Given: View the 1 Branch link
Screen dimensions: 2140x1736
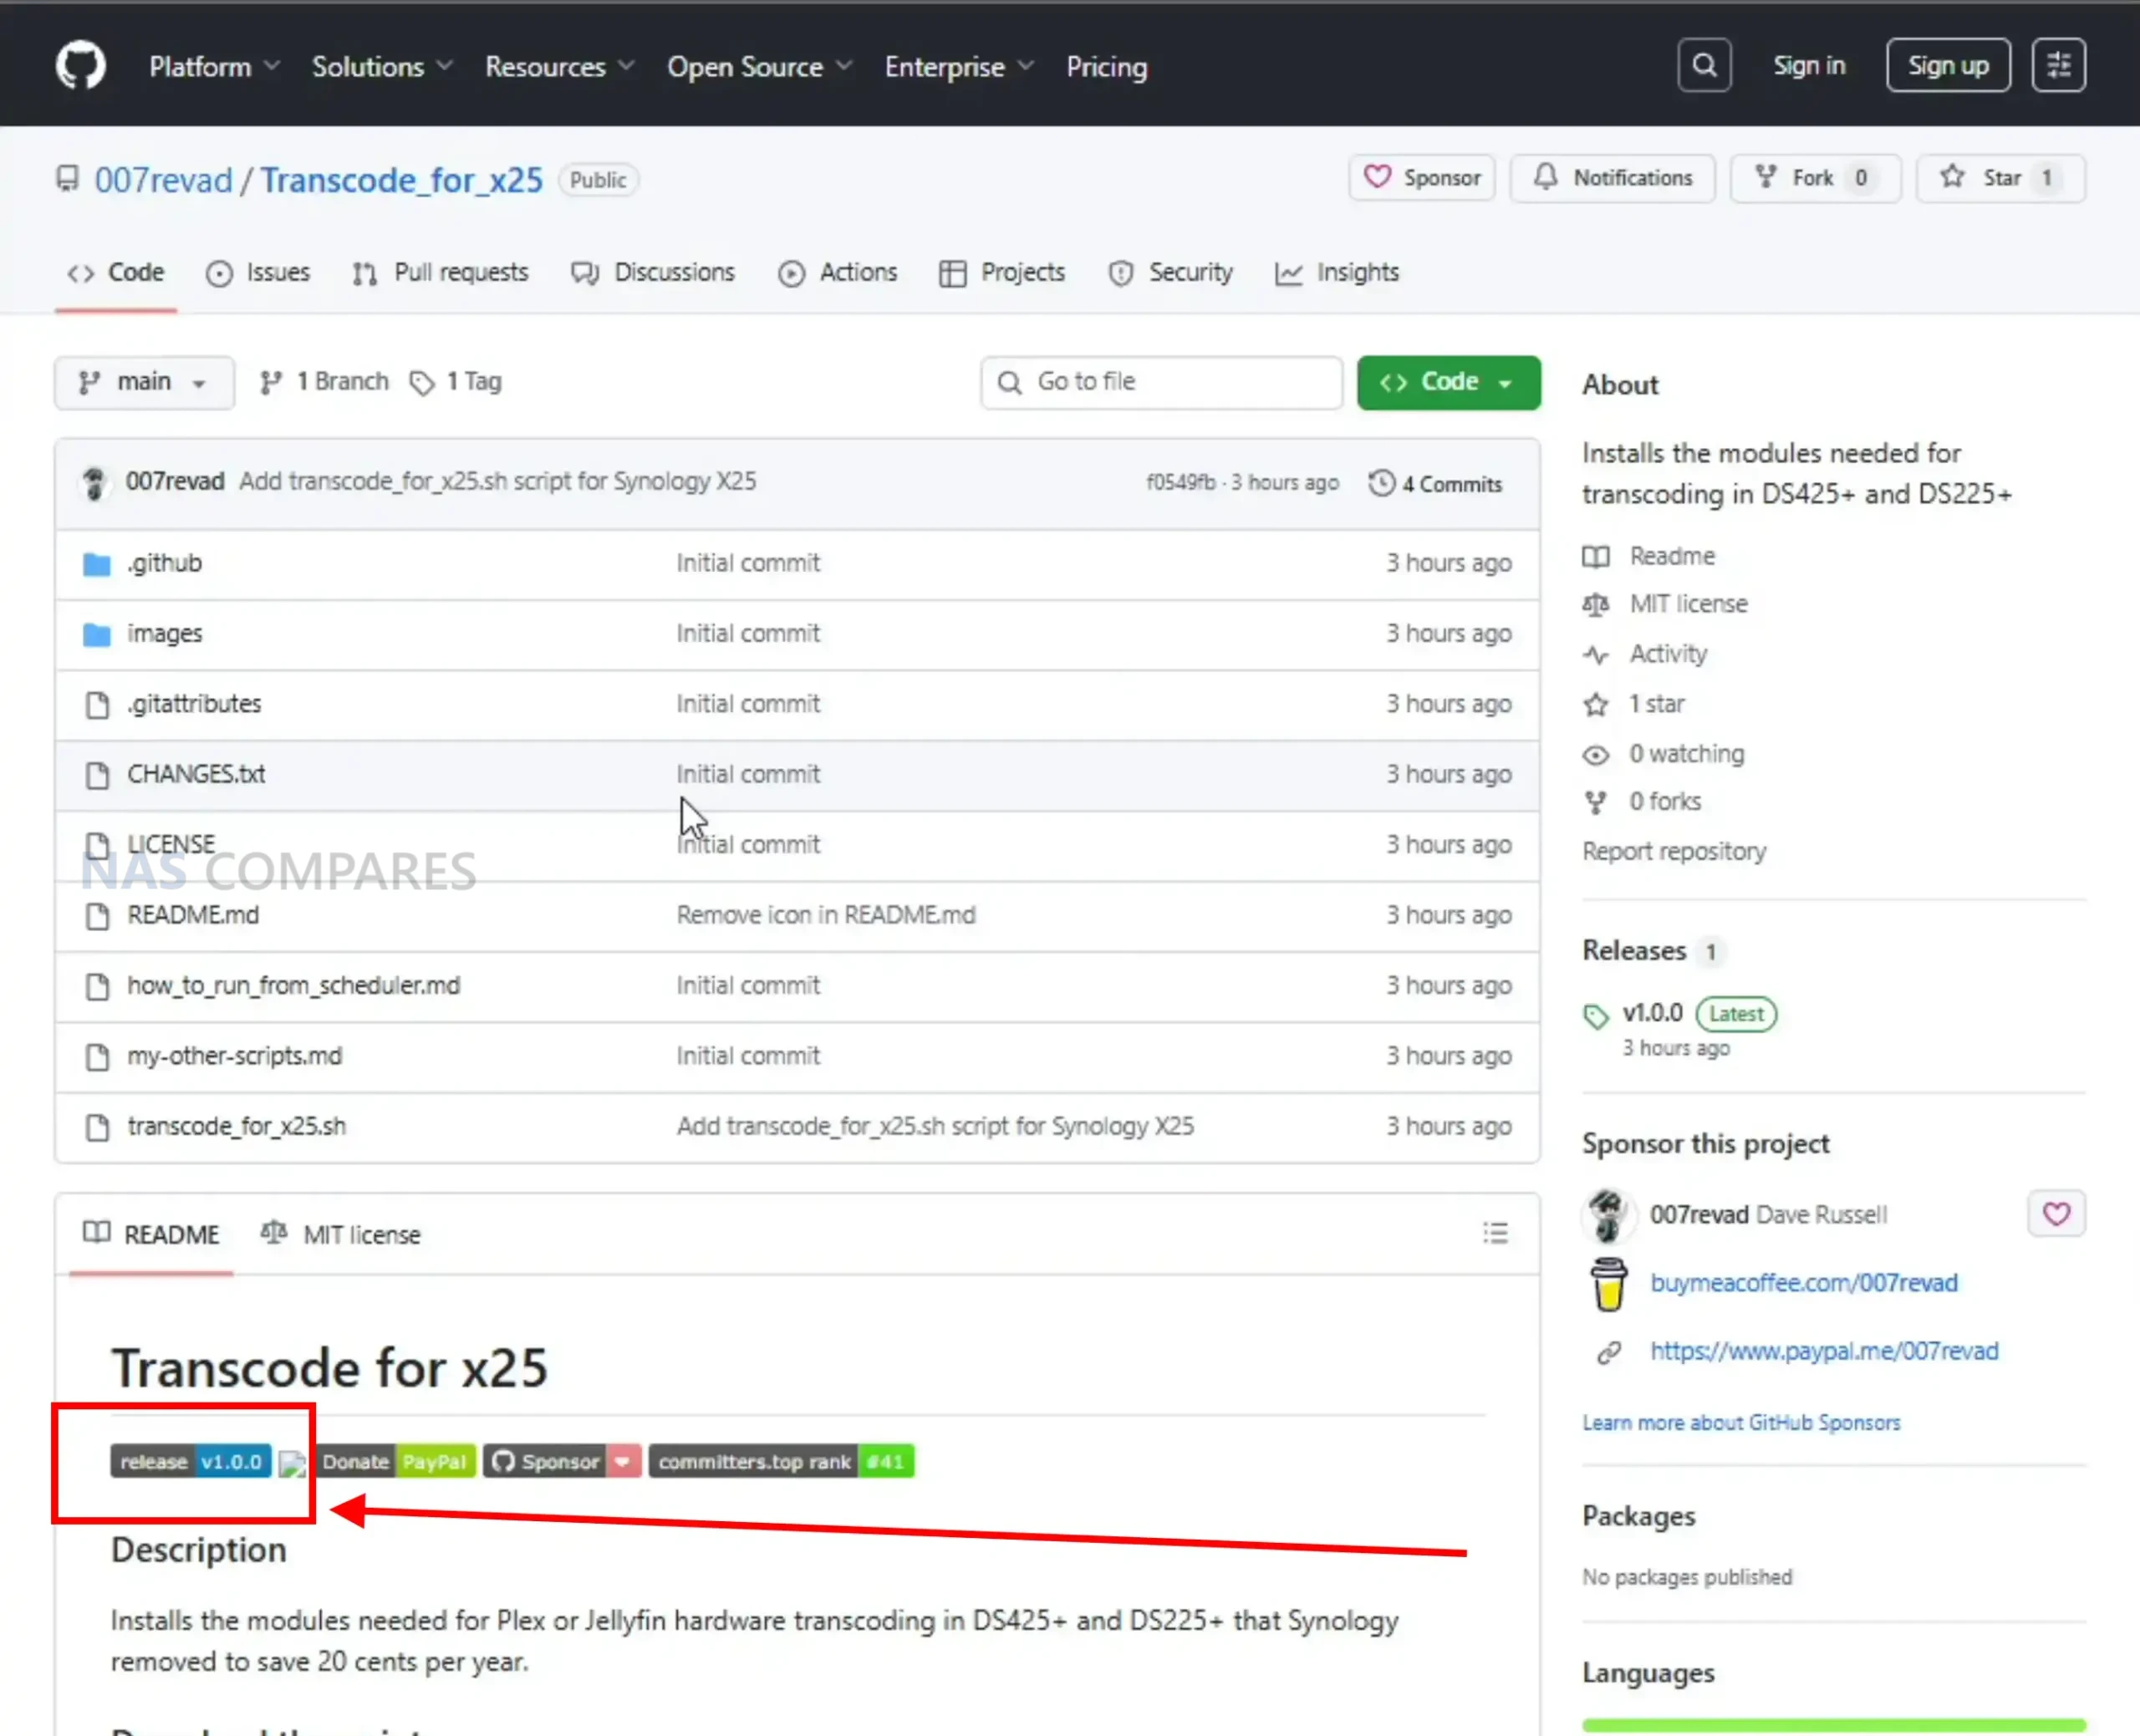Looking at the screenshot, I should coord(324,382).
